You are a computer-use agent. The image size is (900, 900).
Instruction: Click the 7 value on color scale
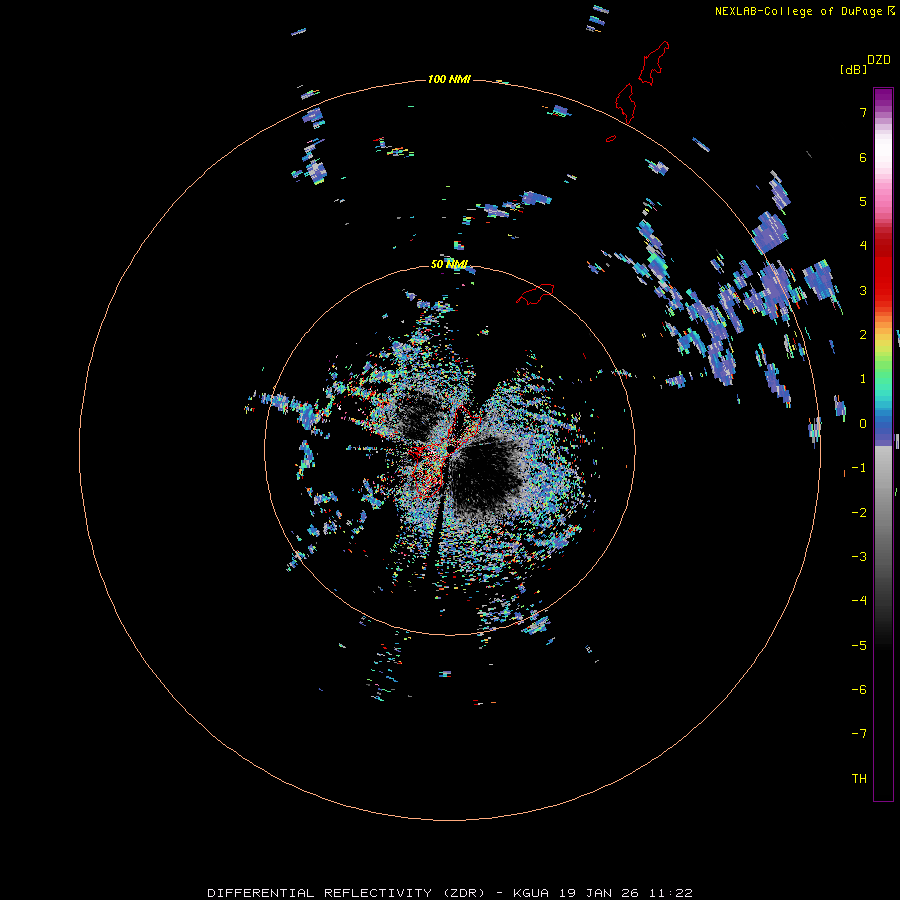tap(863, 112)
